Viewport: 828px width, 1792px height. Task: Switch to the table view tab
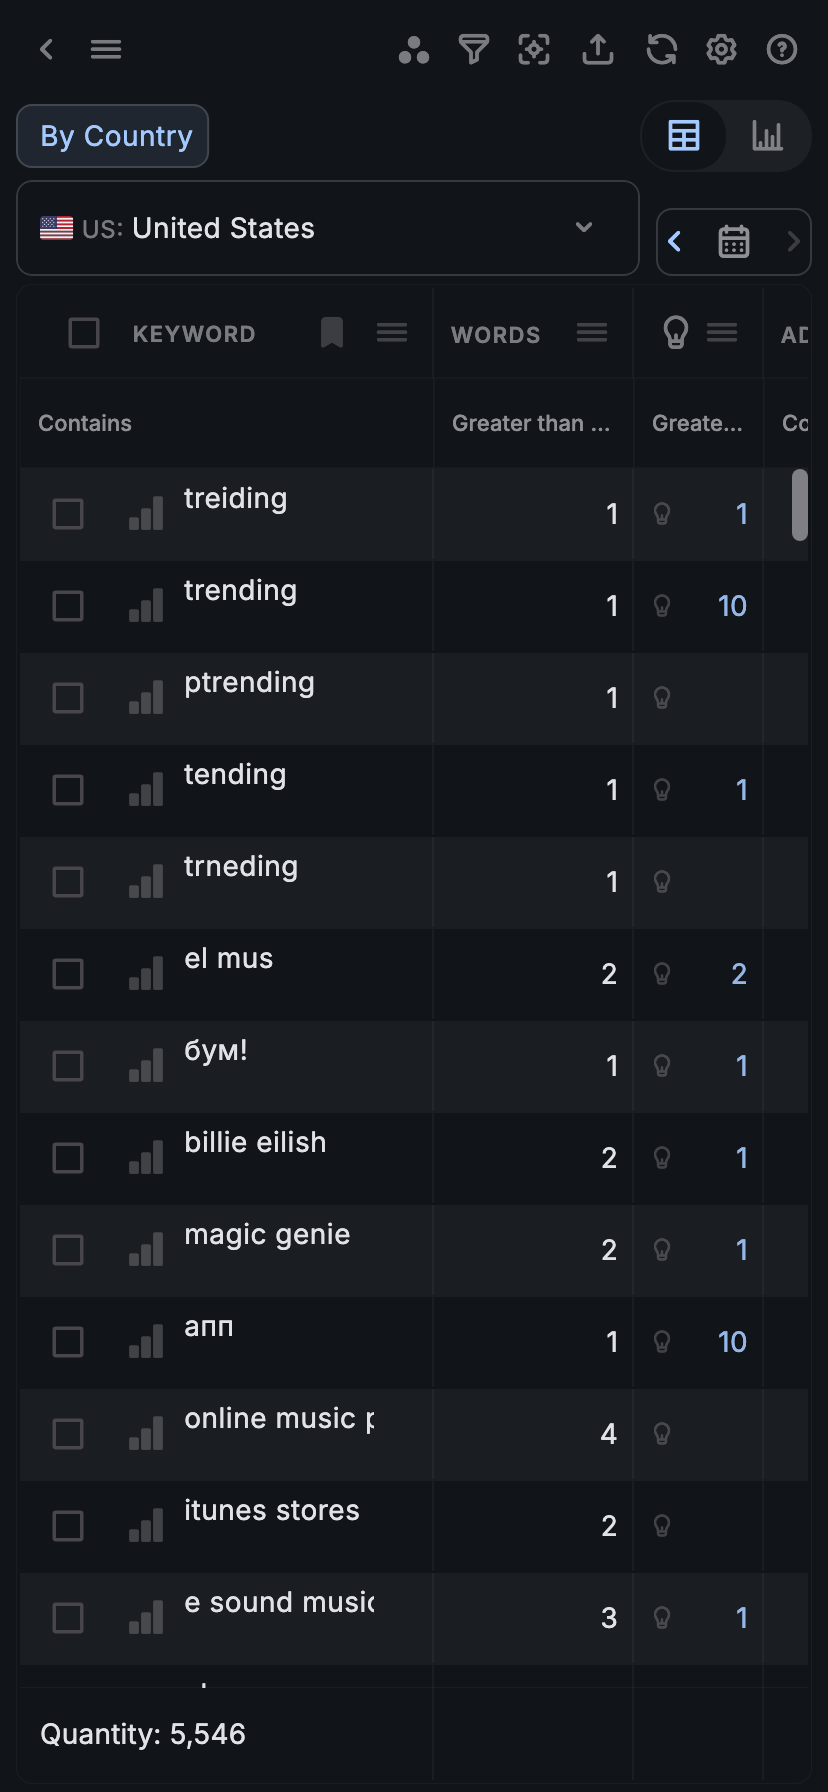tap(684, 136)
